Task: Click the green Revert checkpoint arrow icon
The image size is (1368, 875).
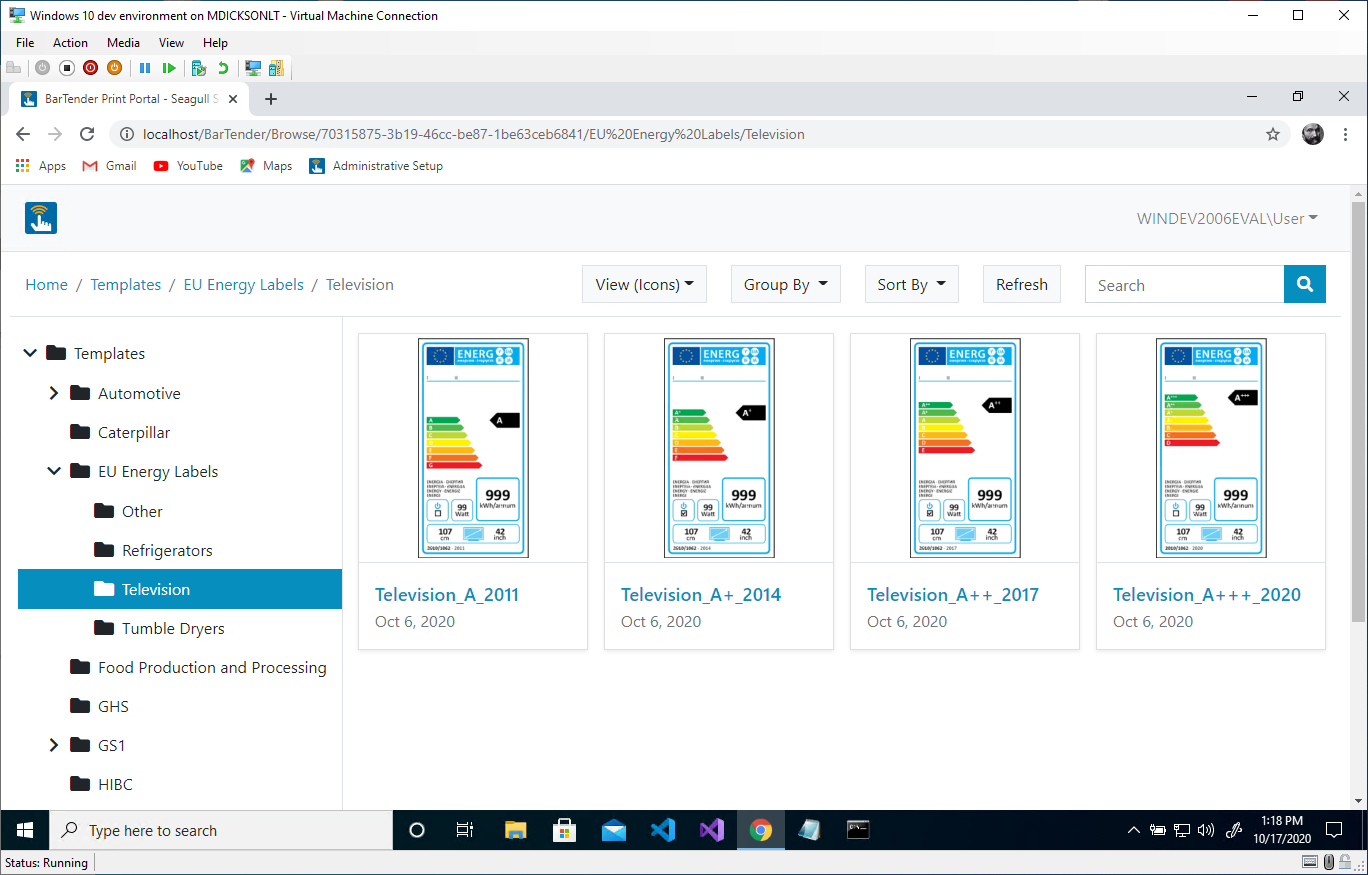Action: (223, 68)
